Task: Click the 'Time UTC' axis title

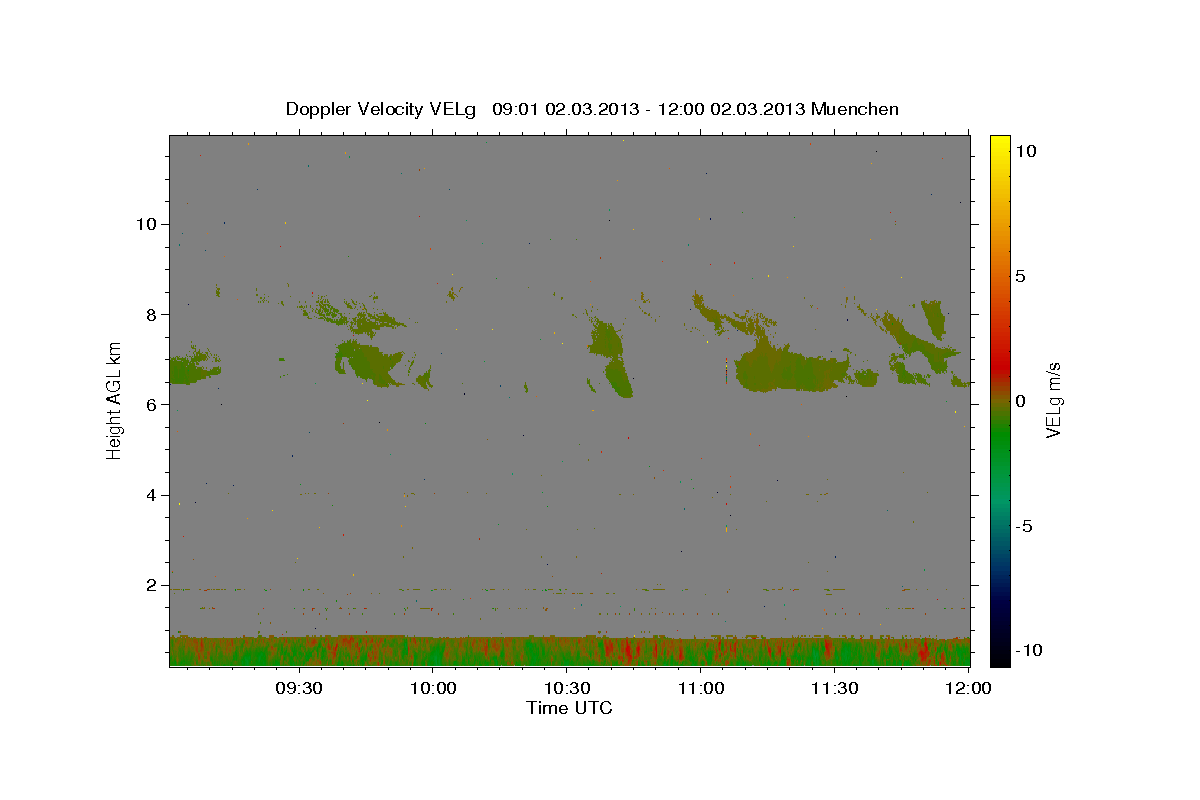Action: [x=569, y=708]
